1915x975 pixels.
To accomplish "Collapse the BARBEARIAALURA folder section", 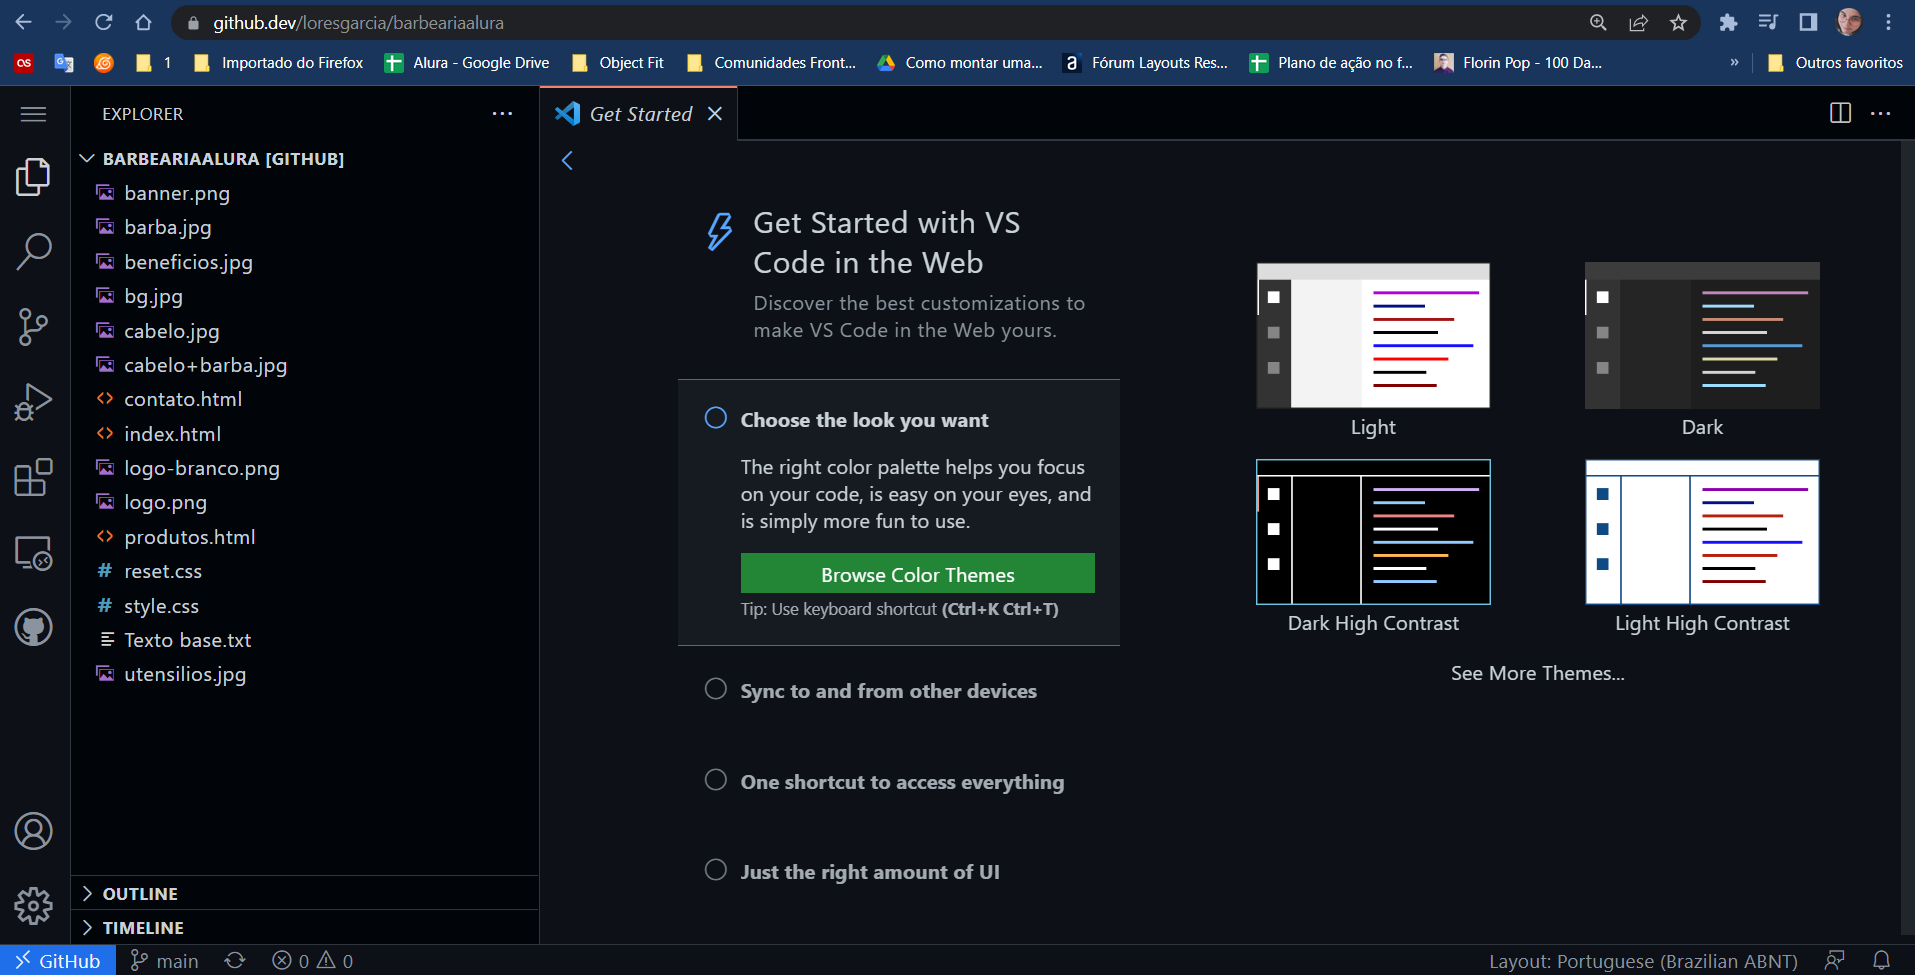I will (x=305, y=159).
